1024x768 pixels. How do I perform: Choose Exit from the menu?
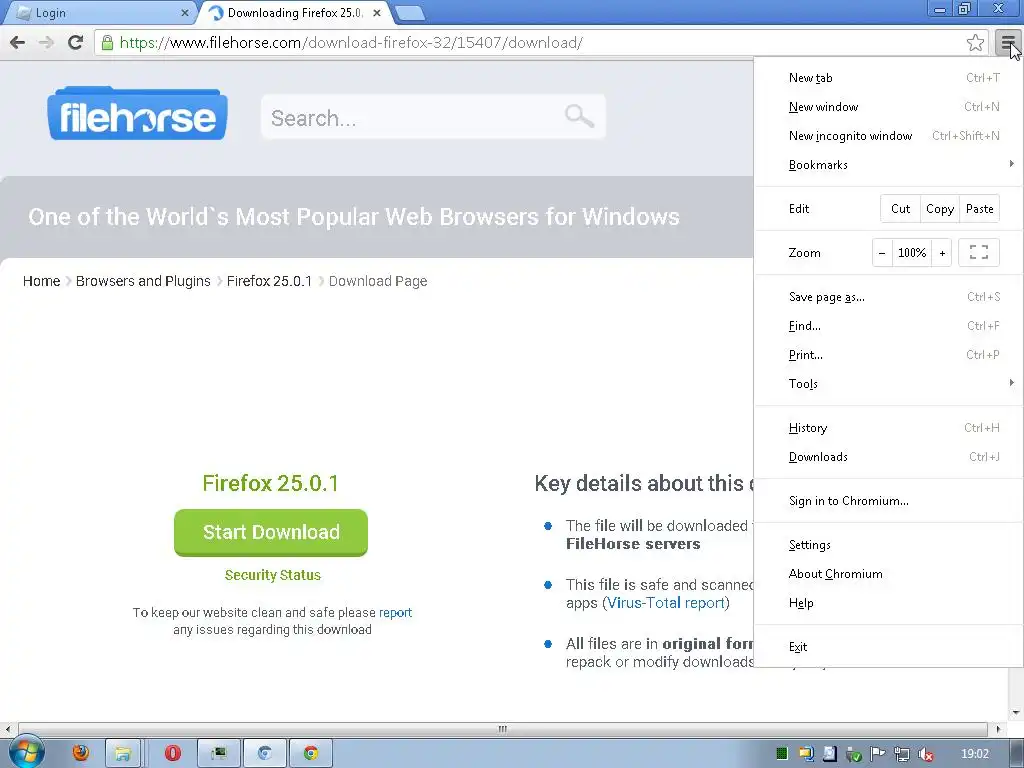(x=889, y=647)
